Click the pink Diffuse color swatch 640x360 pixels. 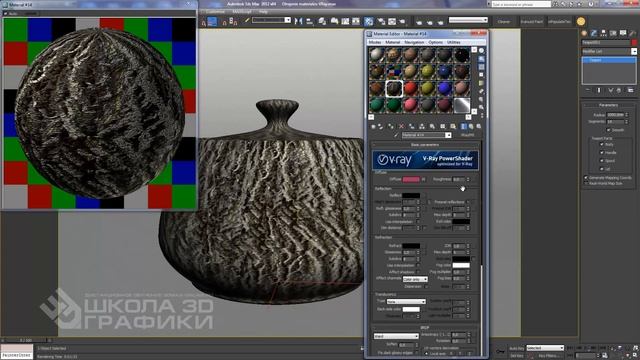point(411,179)
